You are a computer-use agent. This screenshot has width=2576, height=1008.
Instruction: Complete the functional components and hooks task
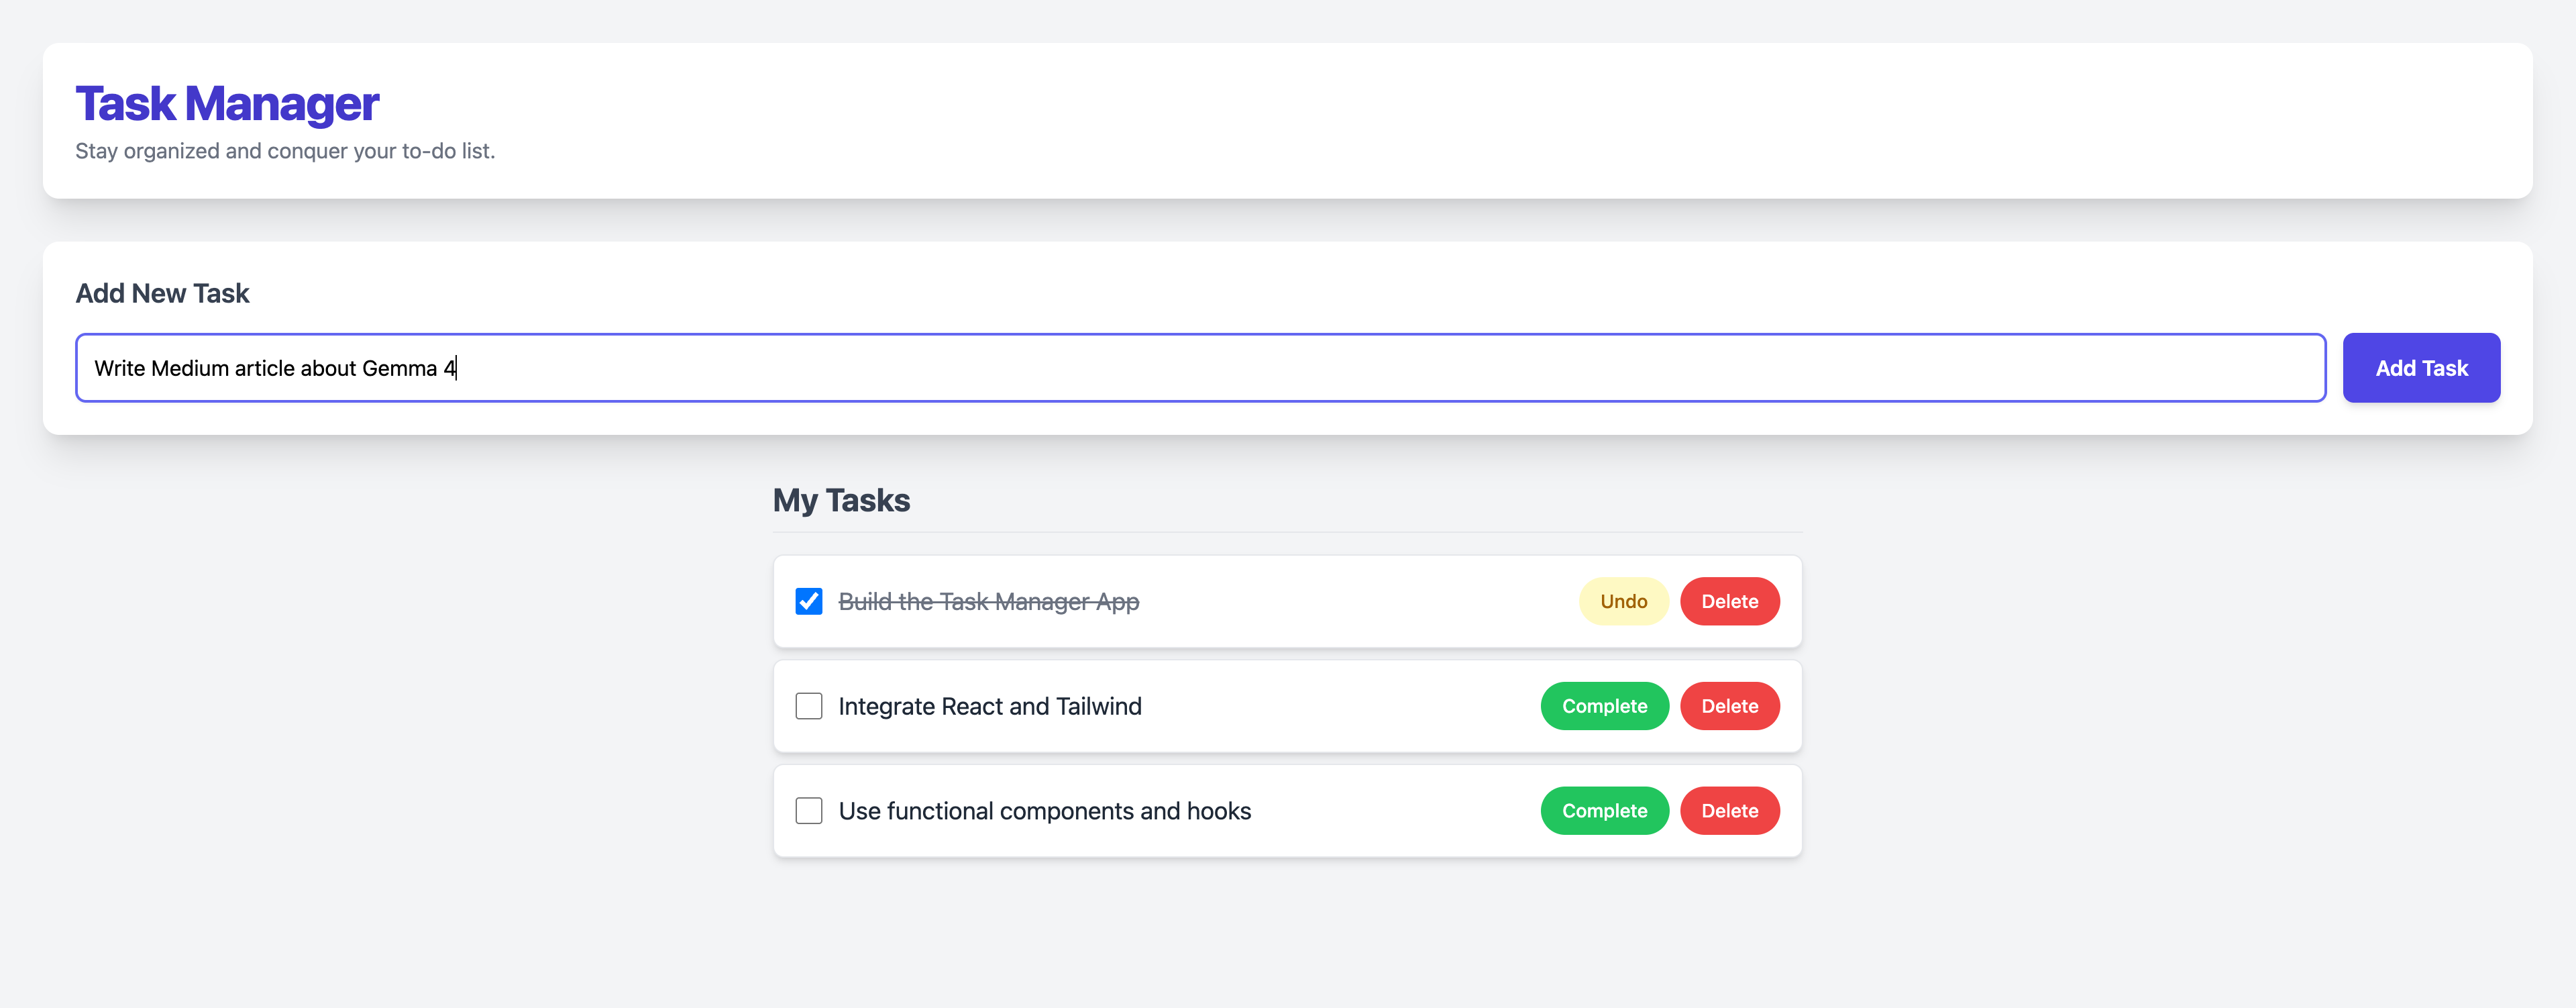coord(1604,811)
